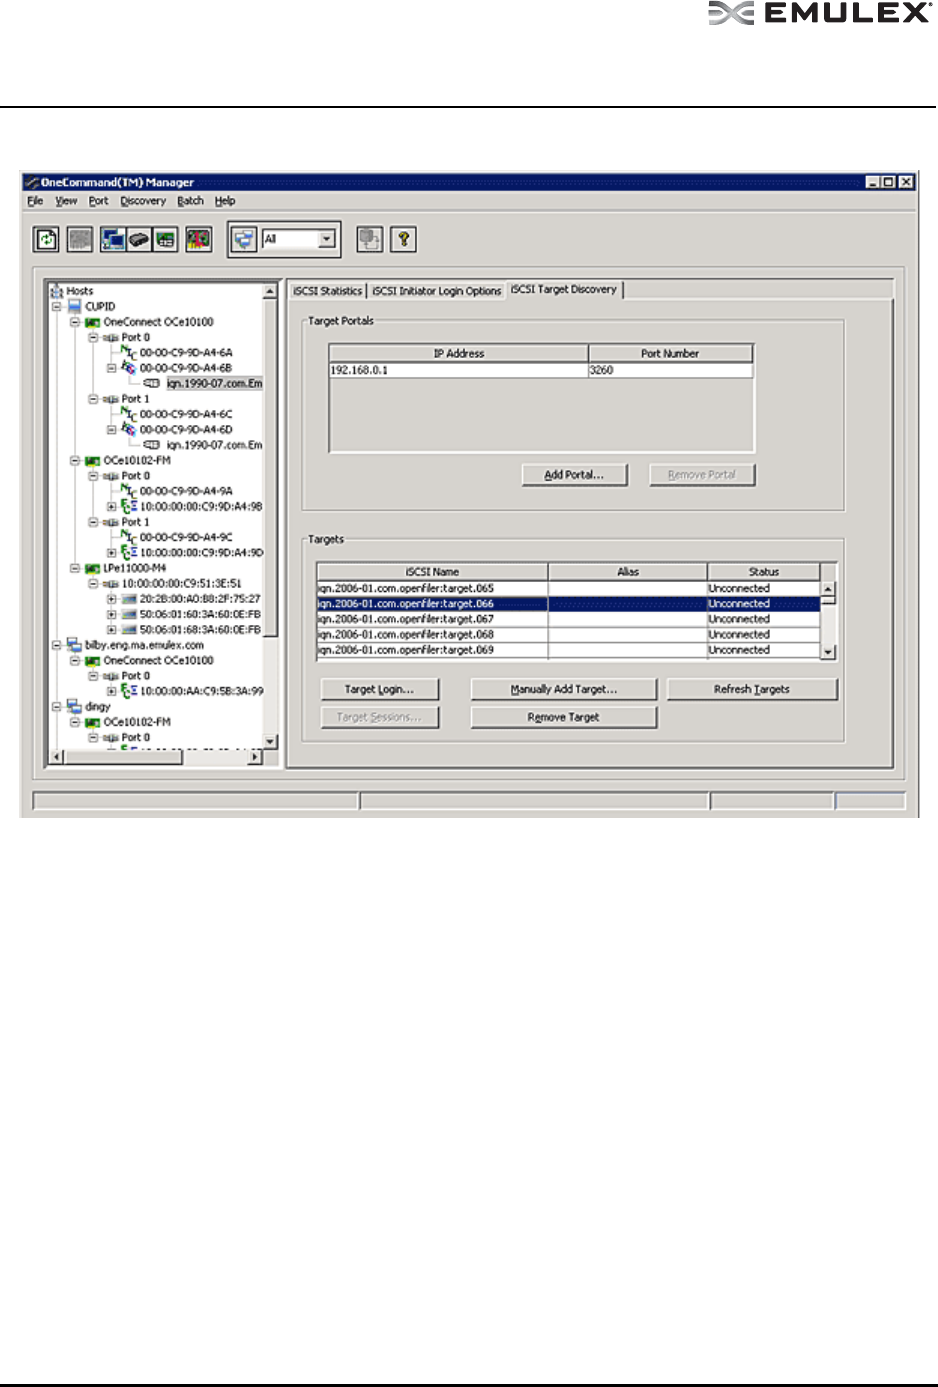
Task: Click the NIC icon beside 00-00-C9-9D-A4-6A
Action: [x=129, y=352]
